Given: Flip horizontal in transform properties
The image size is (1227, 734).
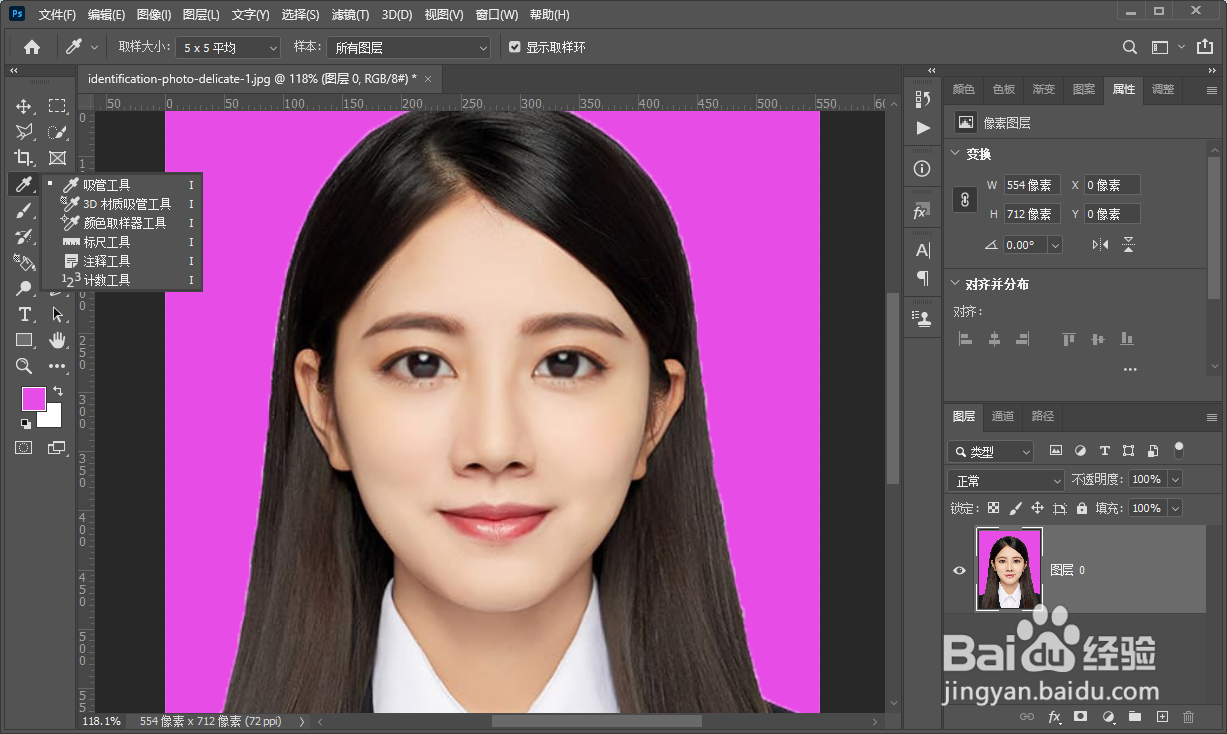Looking at the screenshot, I should [1100, 245].
